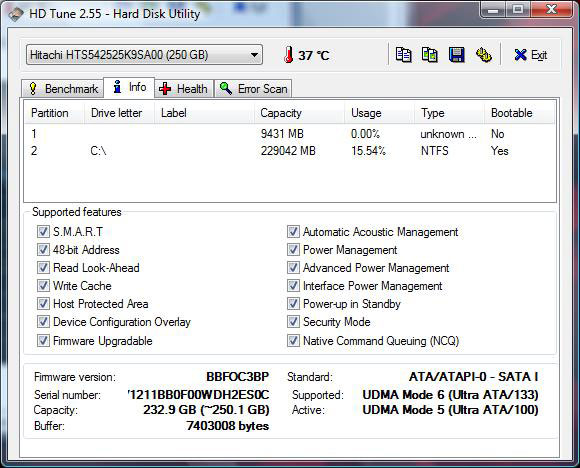The width and height of the screenshot is (580, 468).
Task: Toggle Advanced Power Management checkbox
Action: 293,267
